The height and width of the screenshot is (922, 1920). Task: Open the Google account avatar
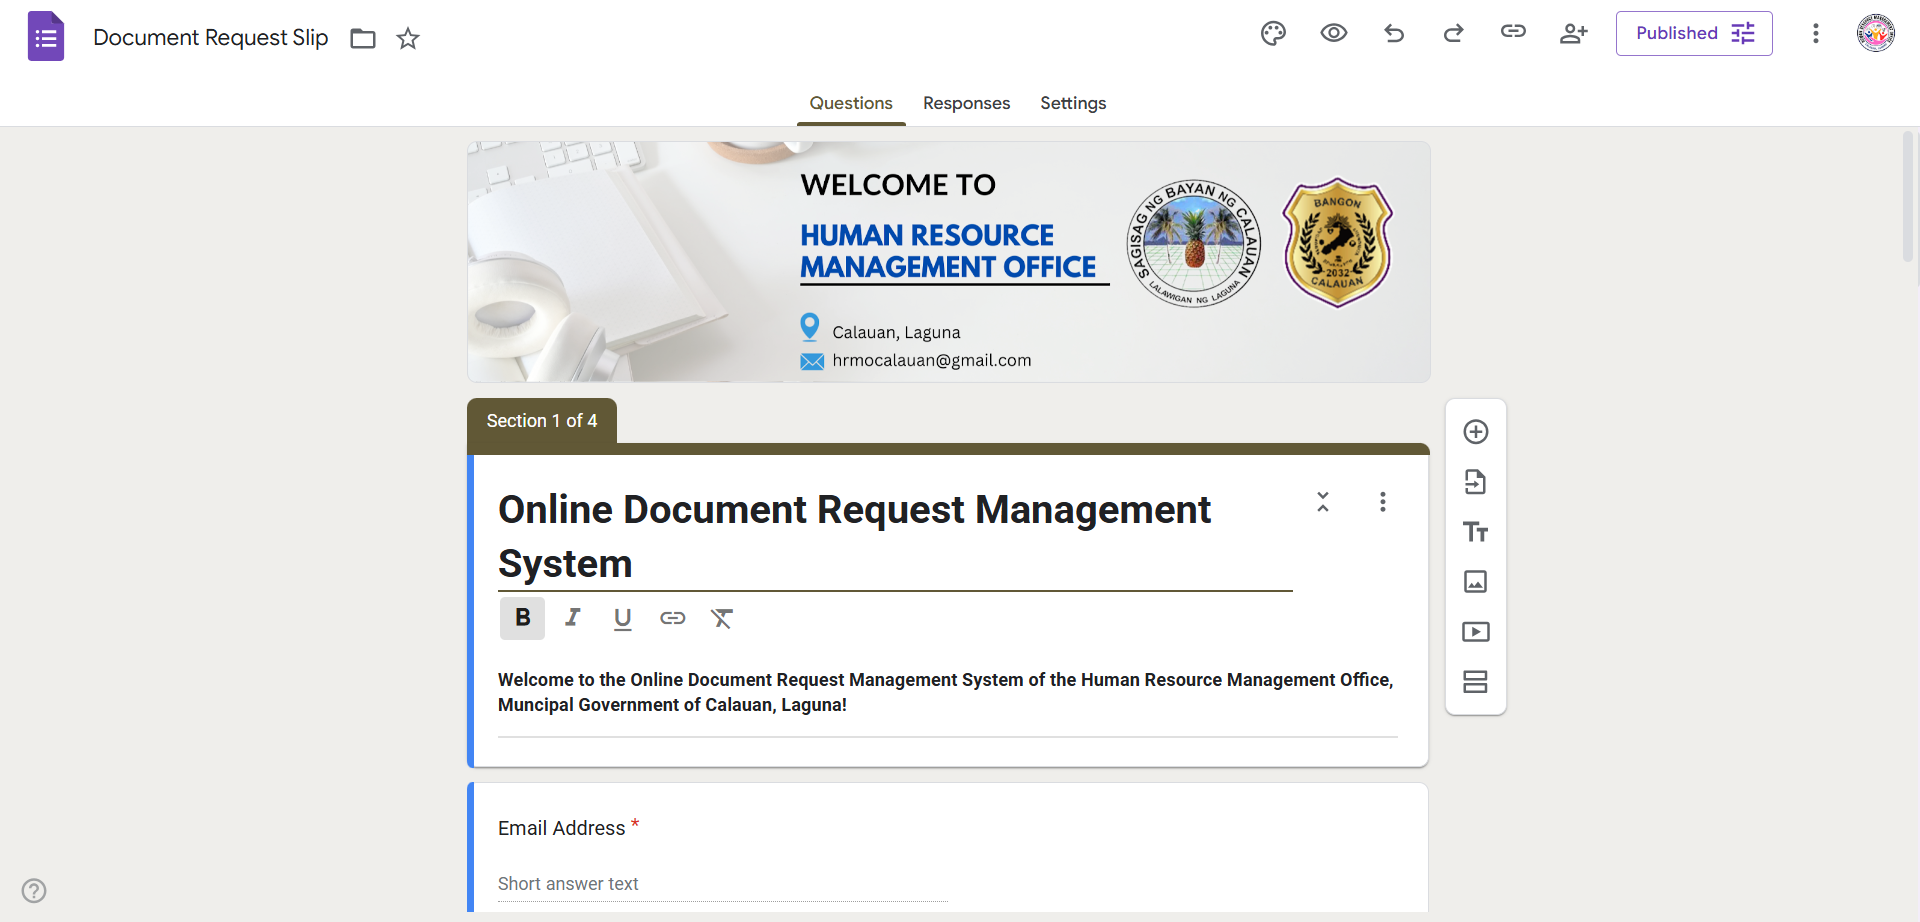(1876, 33)
